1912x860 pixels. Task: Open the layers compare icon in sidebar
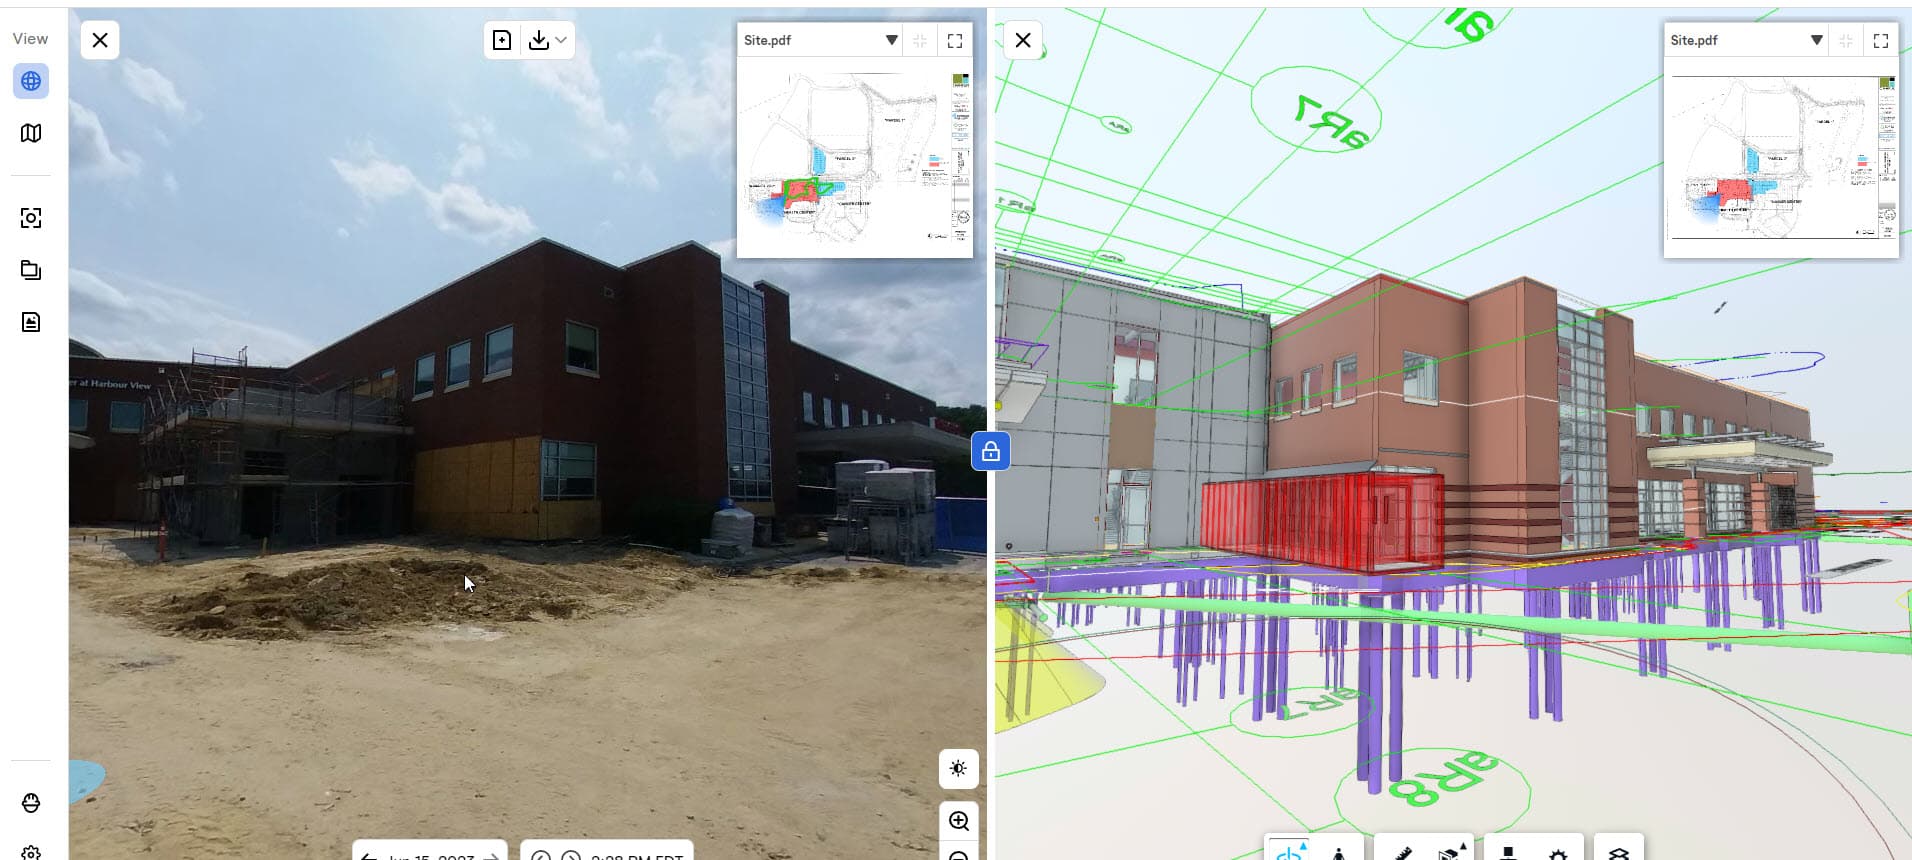[31, 270]
